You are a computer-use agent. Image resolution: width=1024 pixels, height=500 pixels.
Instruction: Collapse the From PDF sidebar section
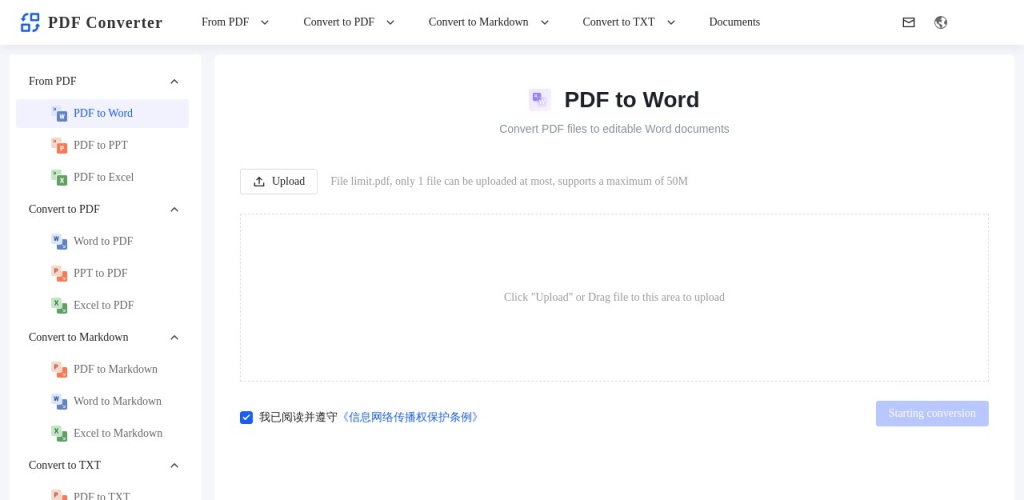pos(174,81)
